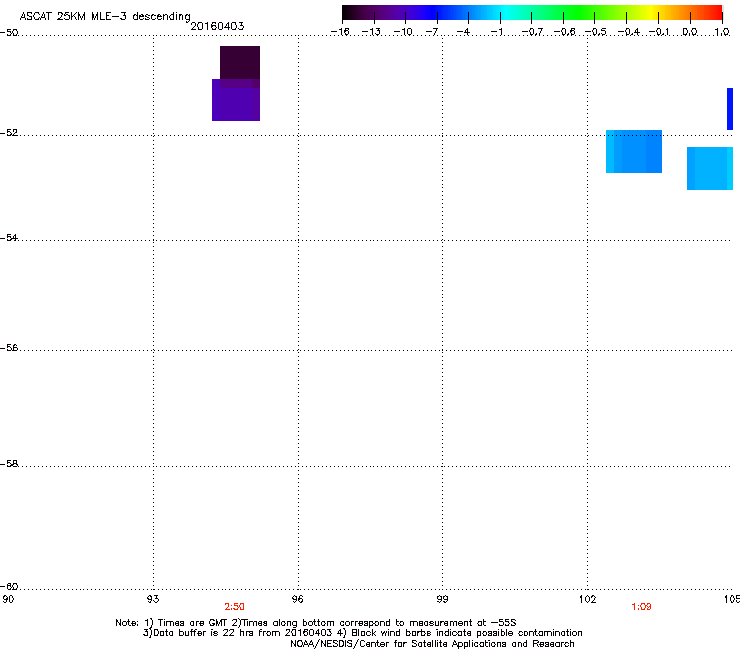Click the '-52' latitude axis label
Screen dimensions: 740x650
tap(9, 133)
